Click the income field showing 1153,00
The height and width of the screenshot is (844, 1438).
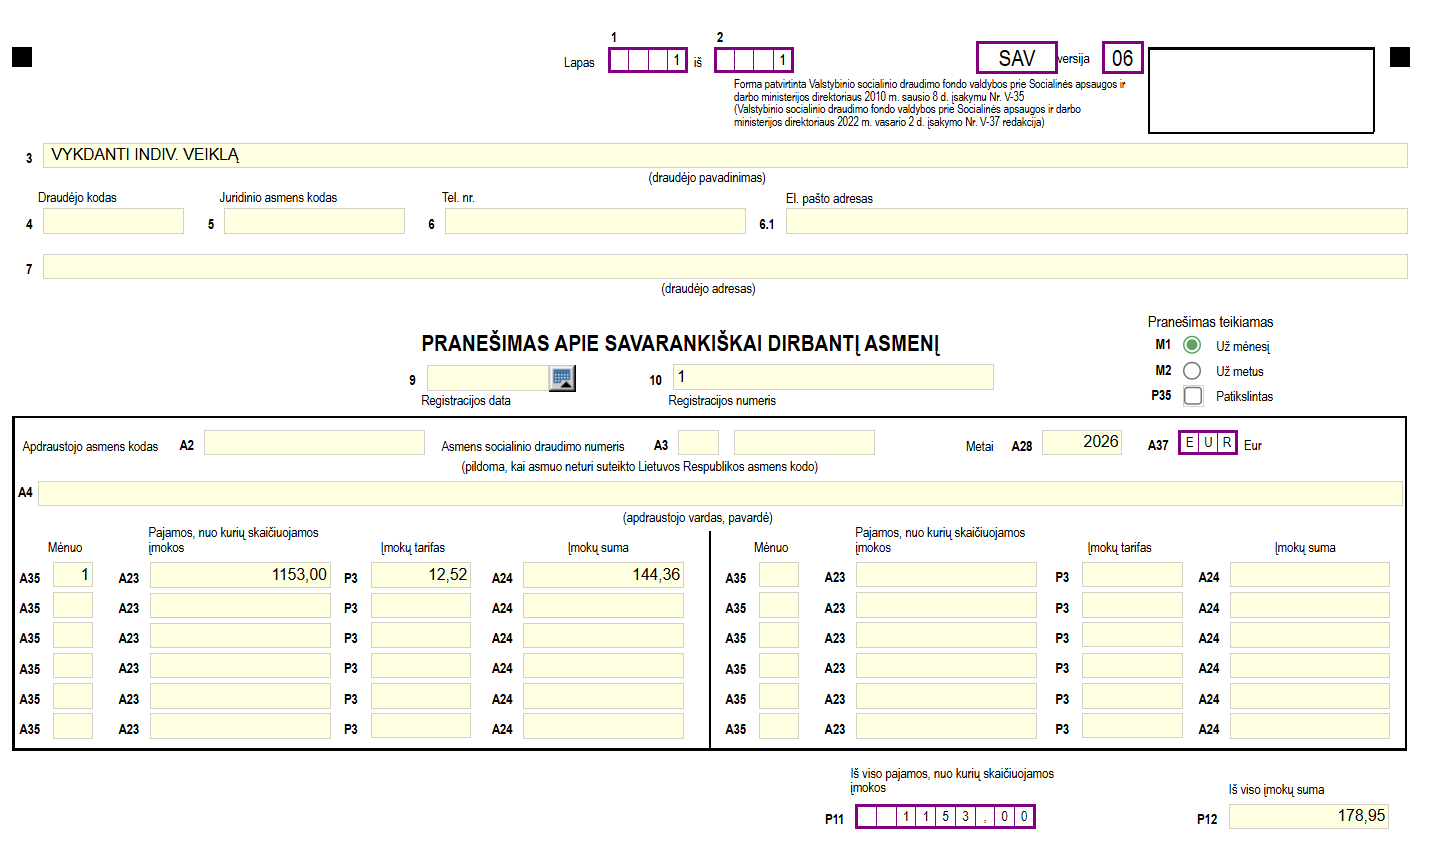(240, 575)
